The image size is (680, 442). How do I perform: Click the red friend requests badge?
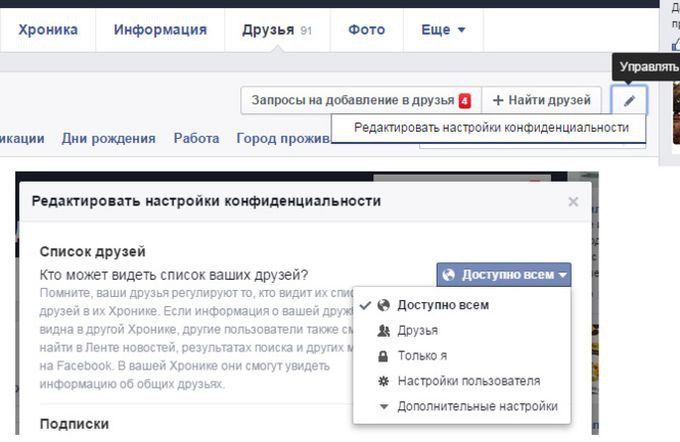point(465,101)
